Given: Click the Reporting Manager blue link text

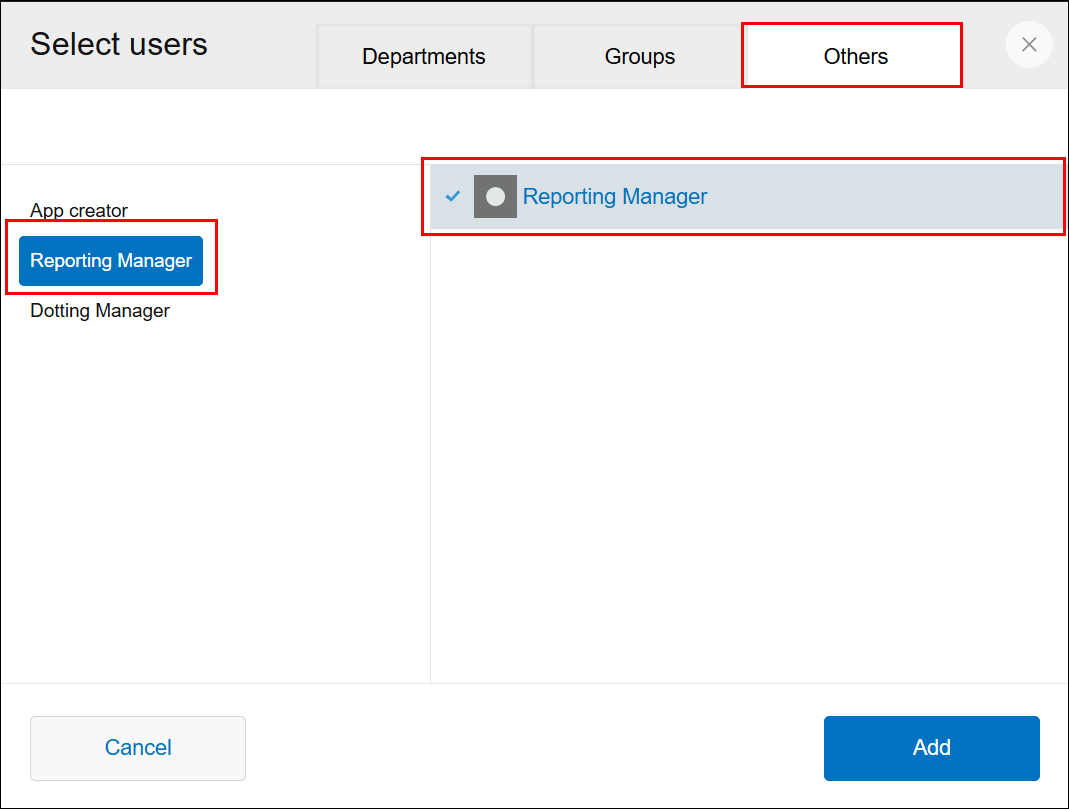Looking at the screenshot, I should [x=614, y=196].
